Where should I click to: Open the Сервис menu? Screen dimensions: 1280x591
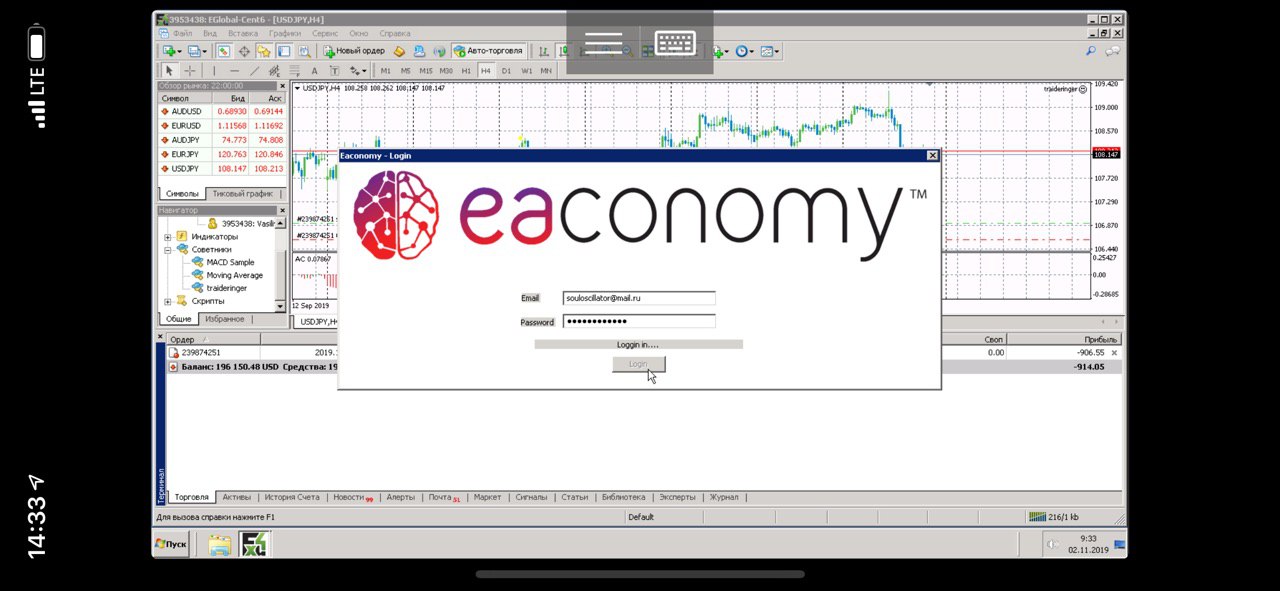pyautogui.click(x=325, y=33)
